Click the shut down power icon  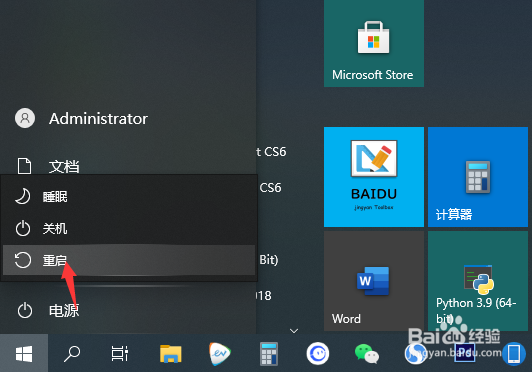pos(23,228)
